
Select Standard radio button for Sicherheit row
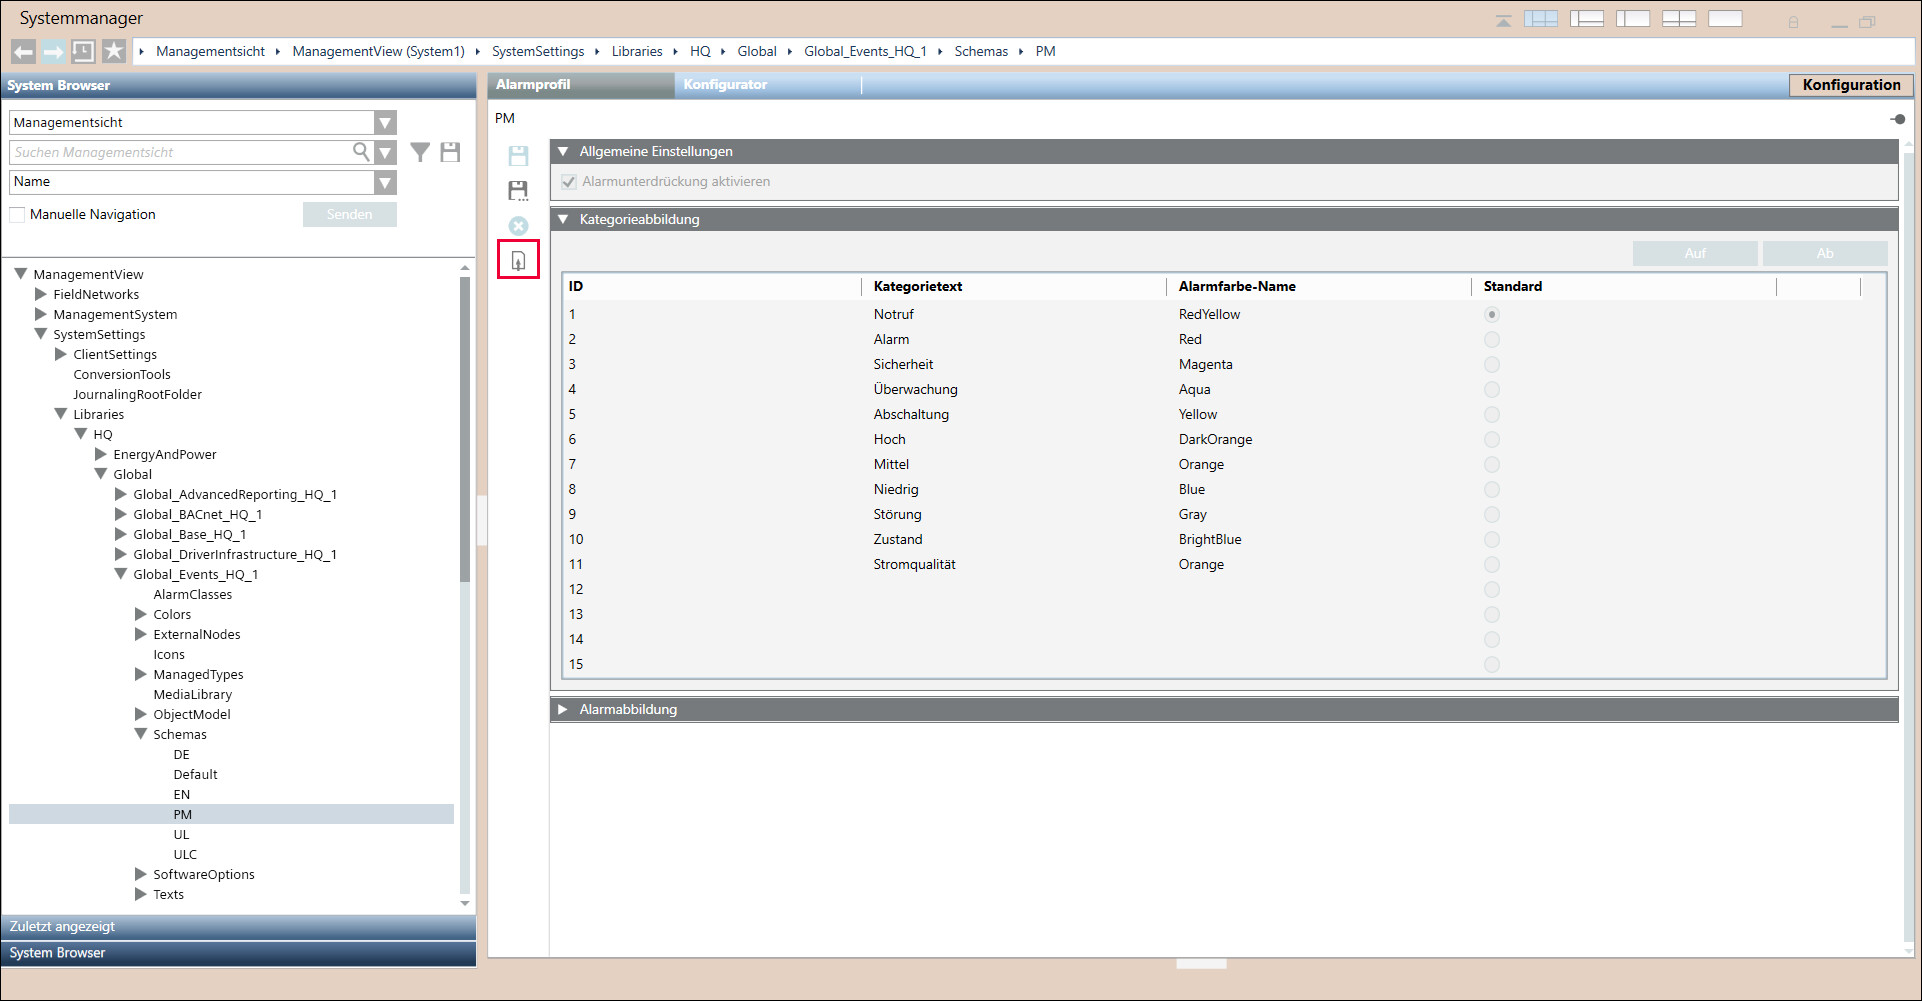click(1491, 365)
